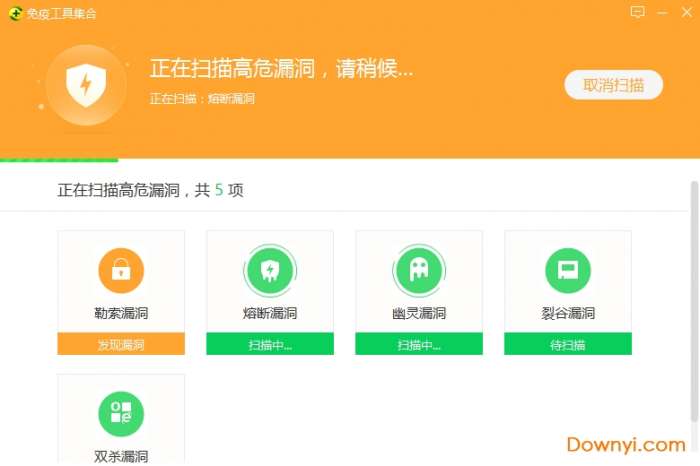
Task: Click the 勒索漏洞 label text
Action: [x=121, y=313]
